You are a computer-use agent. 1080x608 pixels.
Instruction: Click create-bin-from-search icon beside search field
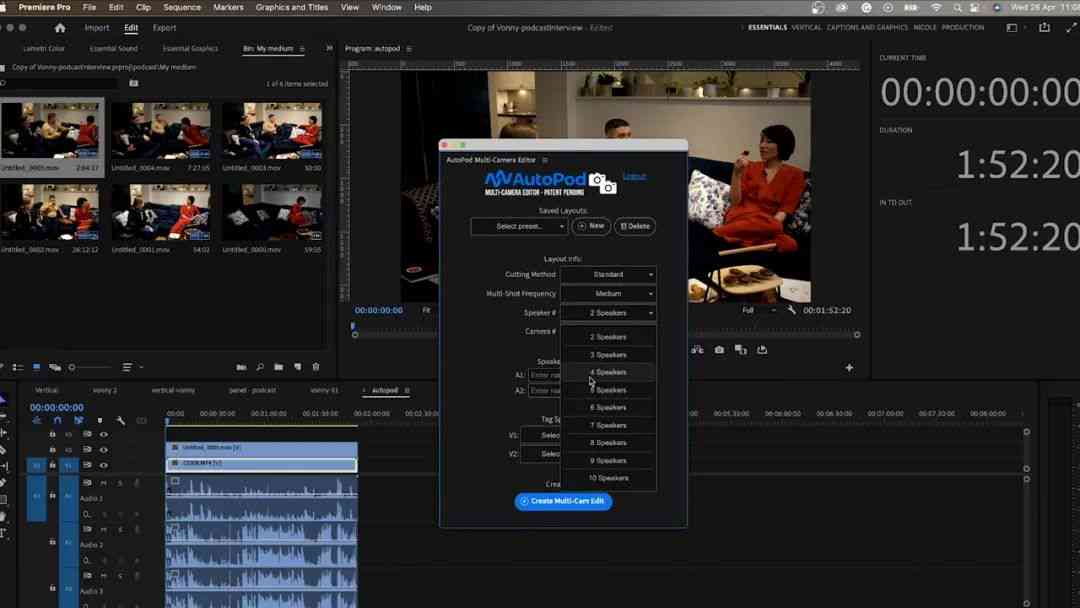pos(134,83)
